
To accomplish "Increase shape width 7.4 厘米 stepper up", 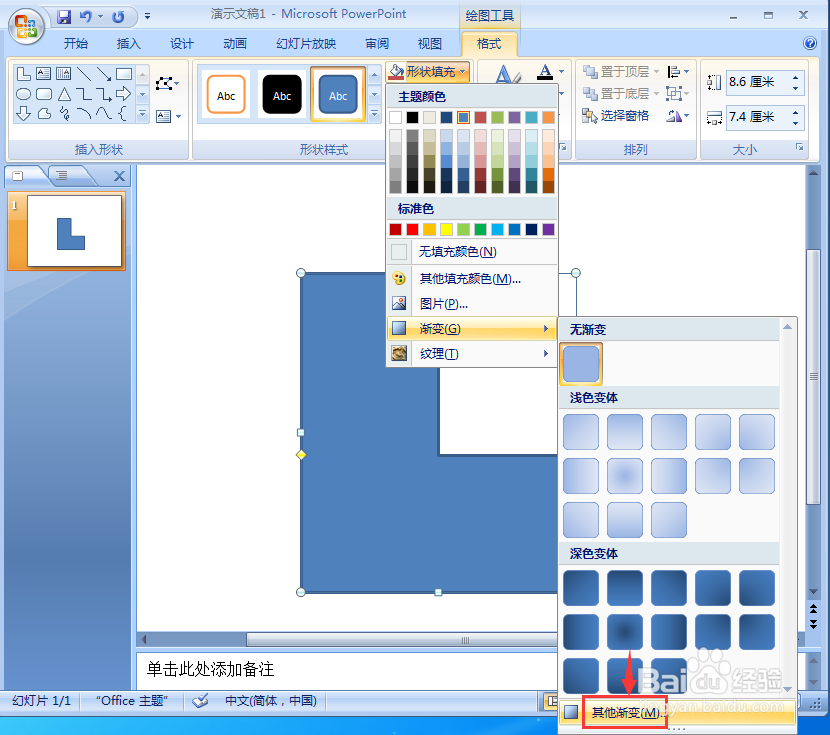I will pos(796,112).
